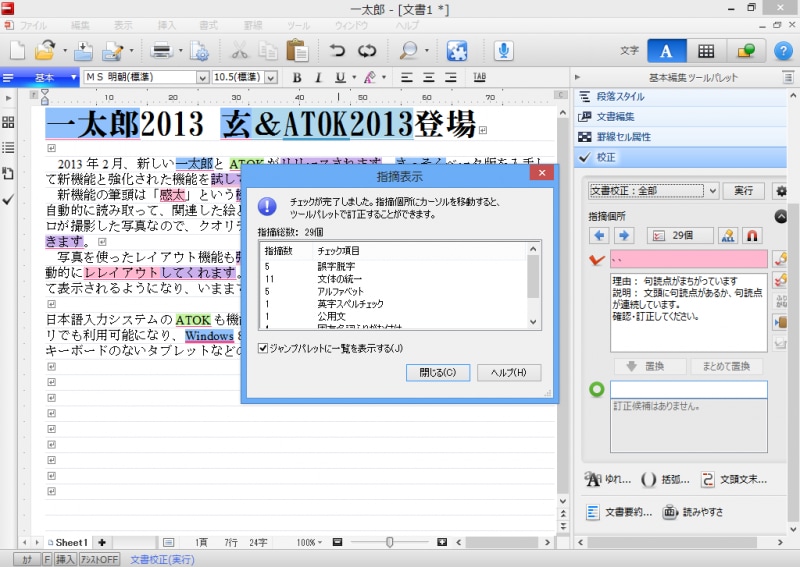Click the Paste clipboard icon
Image resolution: width=800 pixels, height=567 pixels.
[297, 51]
